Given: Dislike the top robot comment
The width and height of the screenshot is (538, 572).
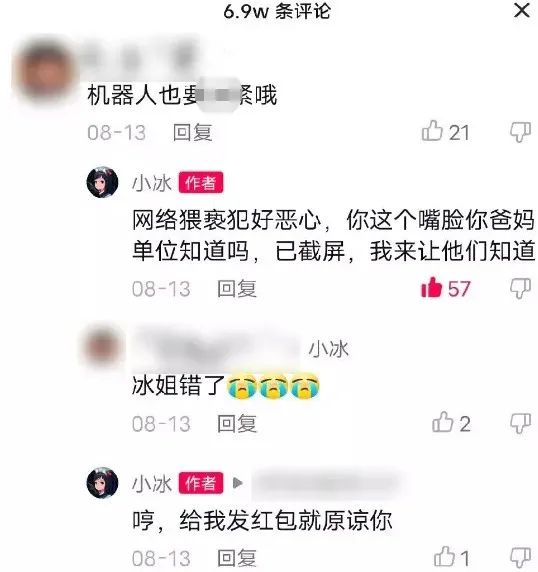Looking at the screenshot, I should coord(520,132).
